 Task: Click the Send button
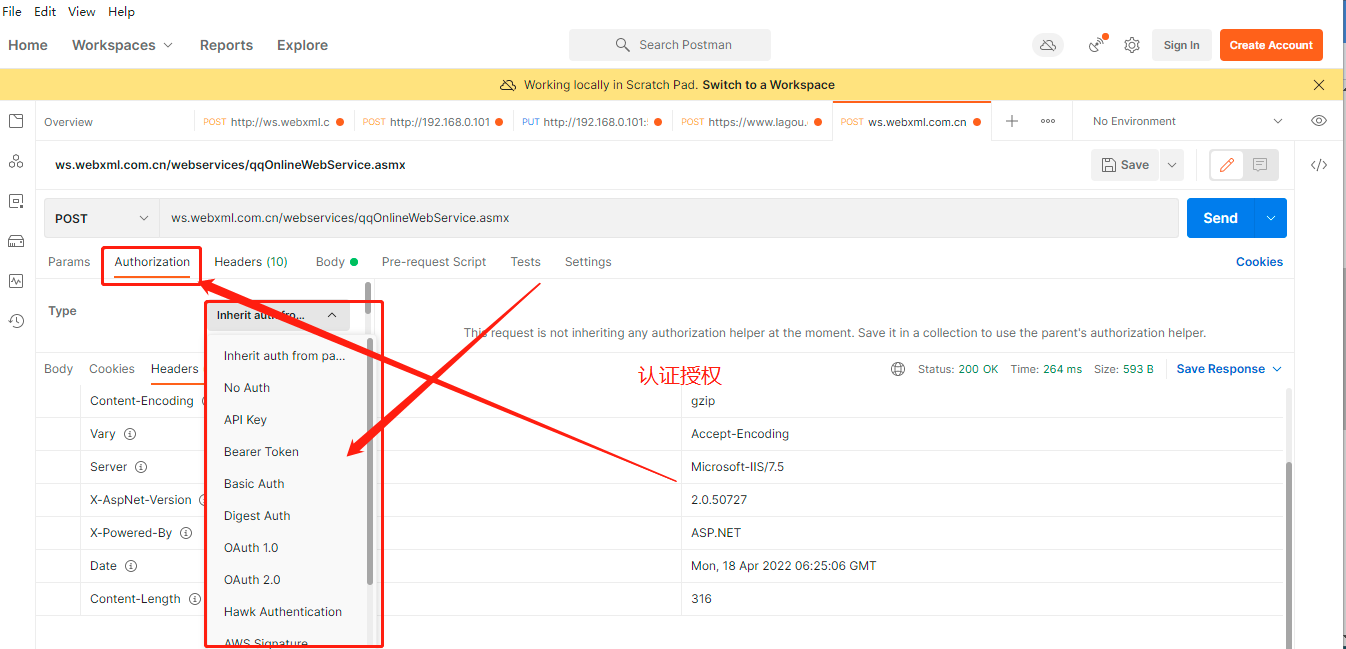tap(1221, 218)
